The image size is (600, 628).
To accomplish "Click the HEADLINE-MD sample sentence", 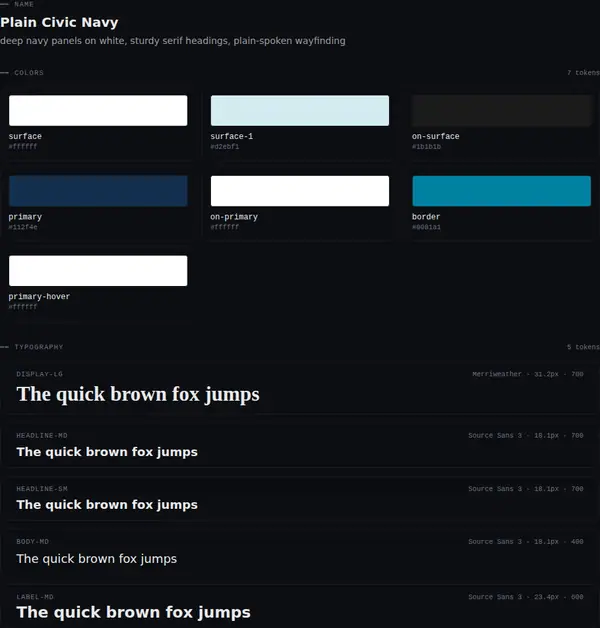I will (107, 452).
